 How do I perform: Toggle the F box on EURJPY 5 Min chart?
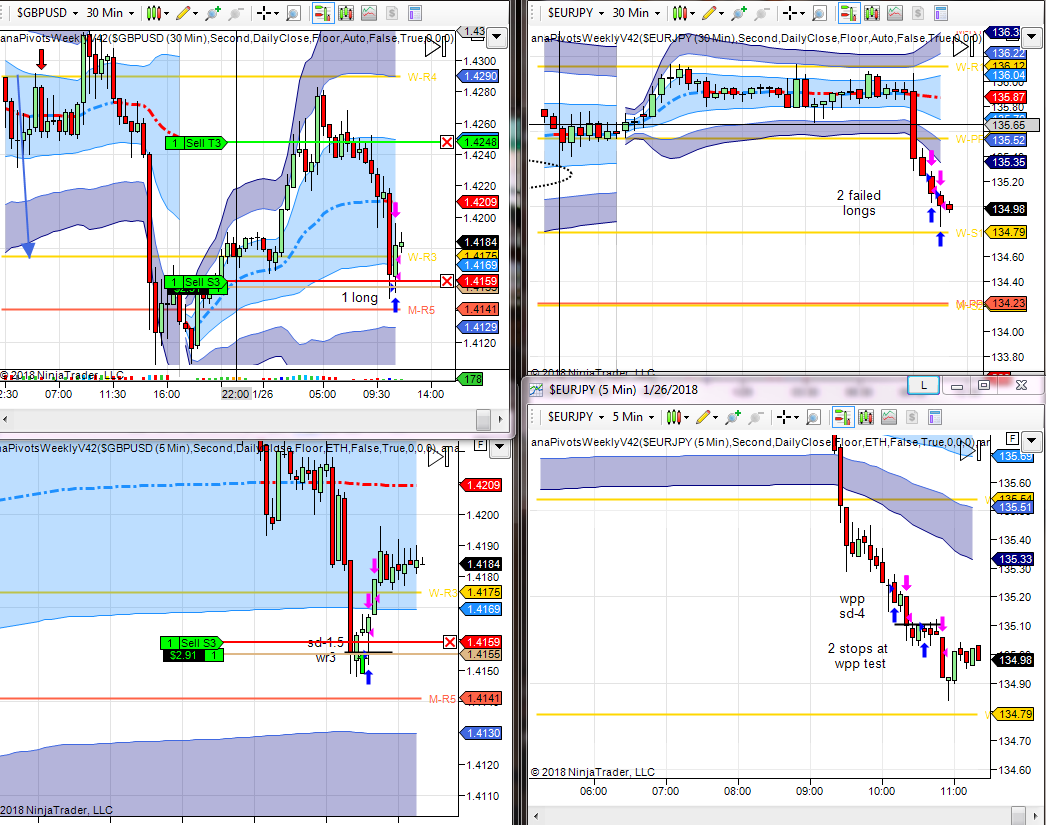pos(1012,439)
